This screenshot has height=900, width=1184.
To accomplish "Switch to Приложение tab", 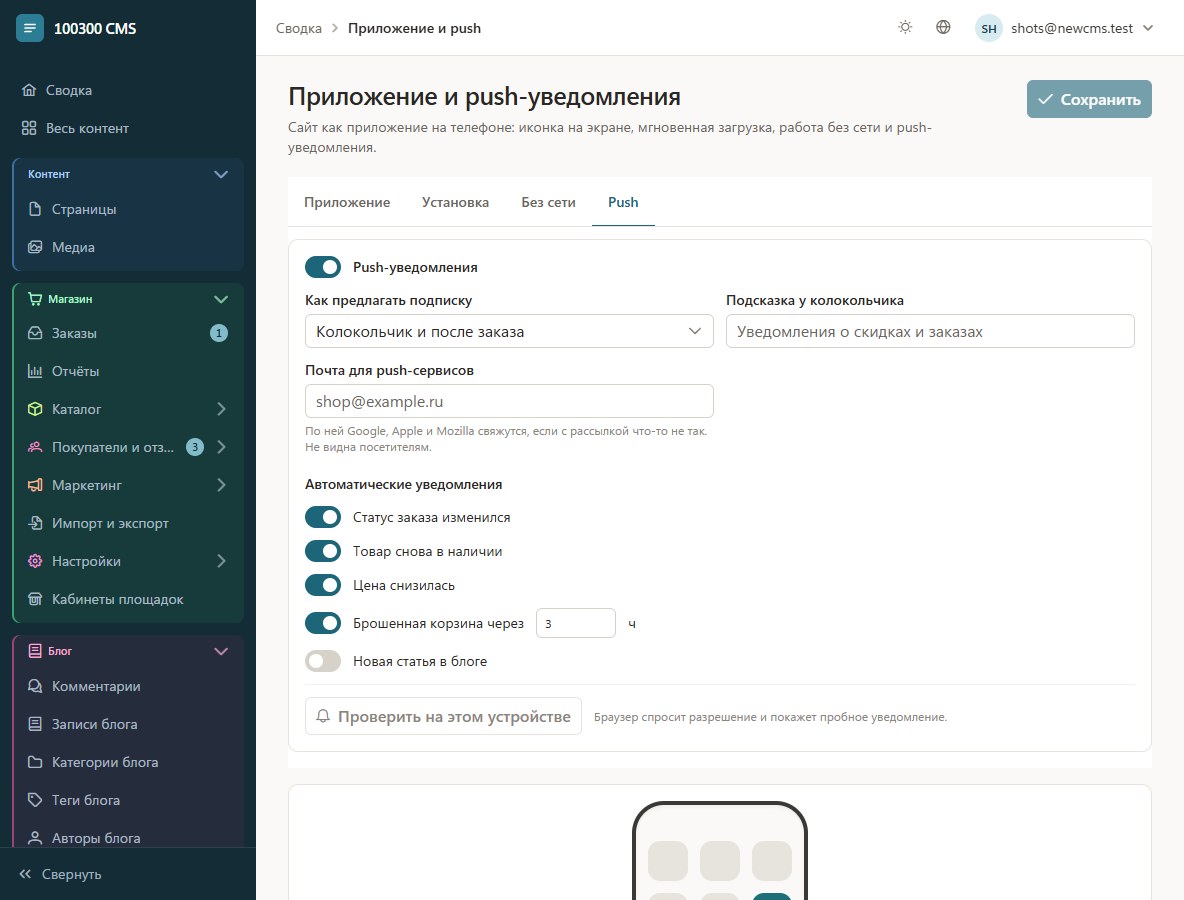I will point(347,202).
